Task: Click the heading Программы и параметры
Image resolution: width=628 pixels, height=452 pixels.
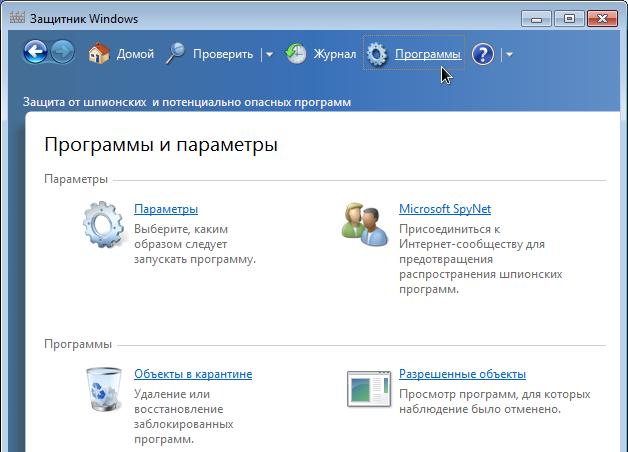Action: [161, 144]
